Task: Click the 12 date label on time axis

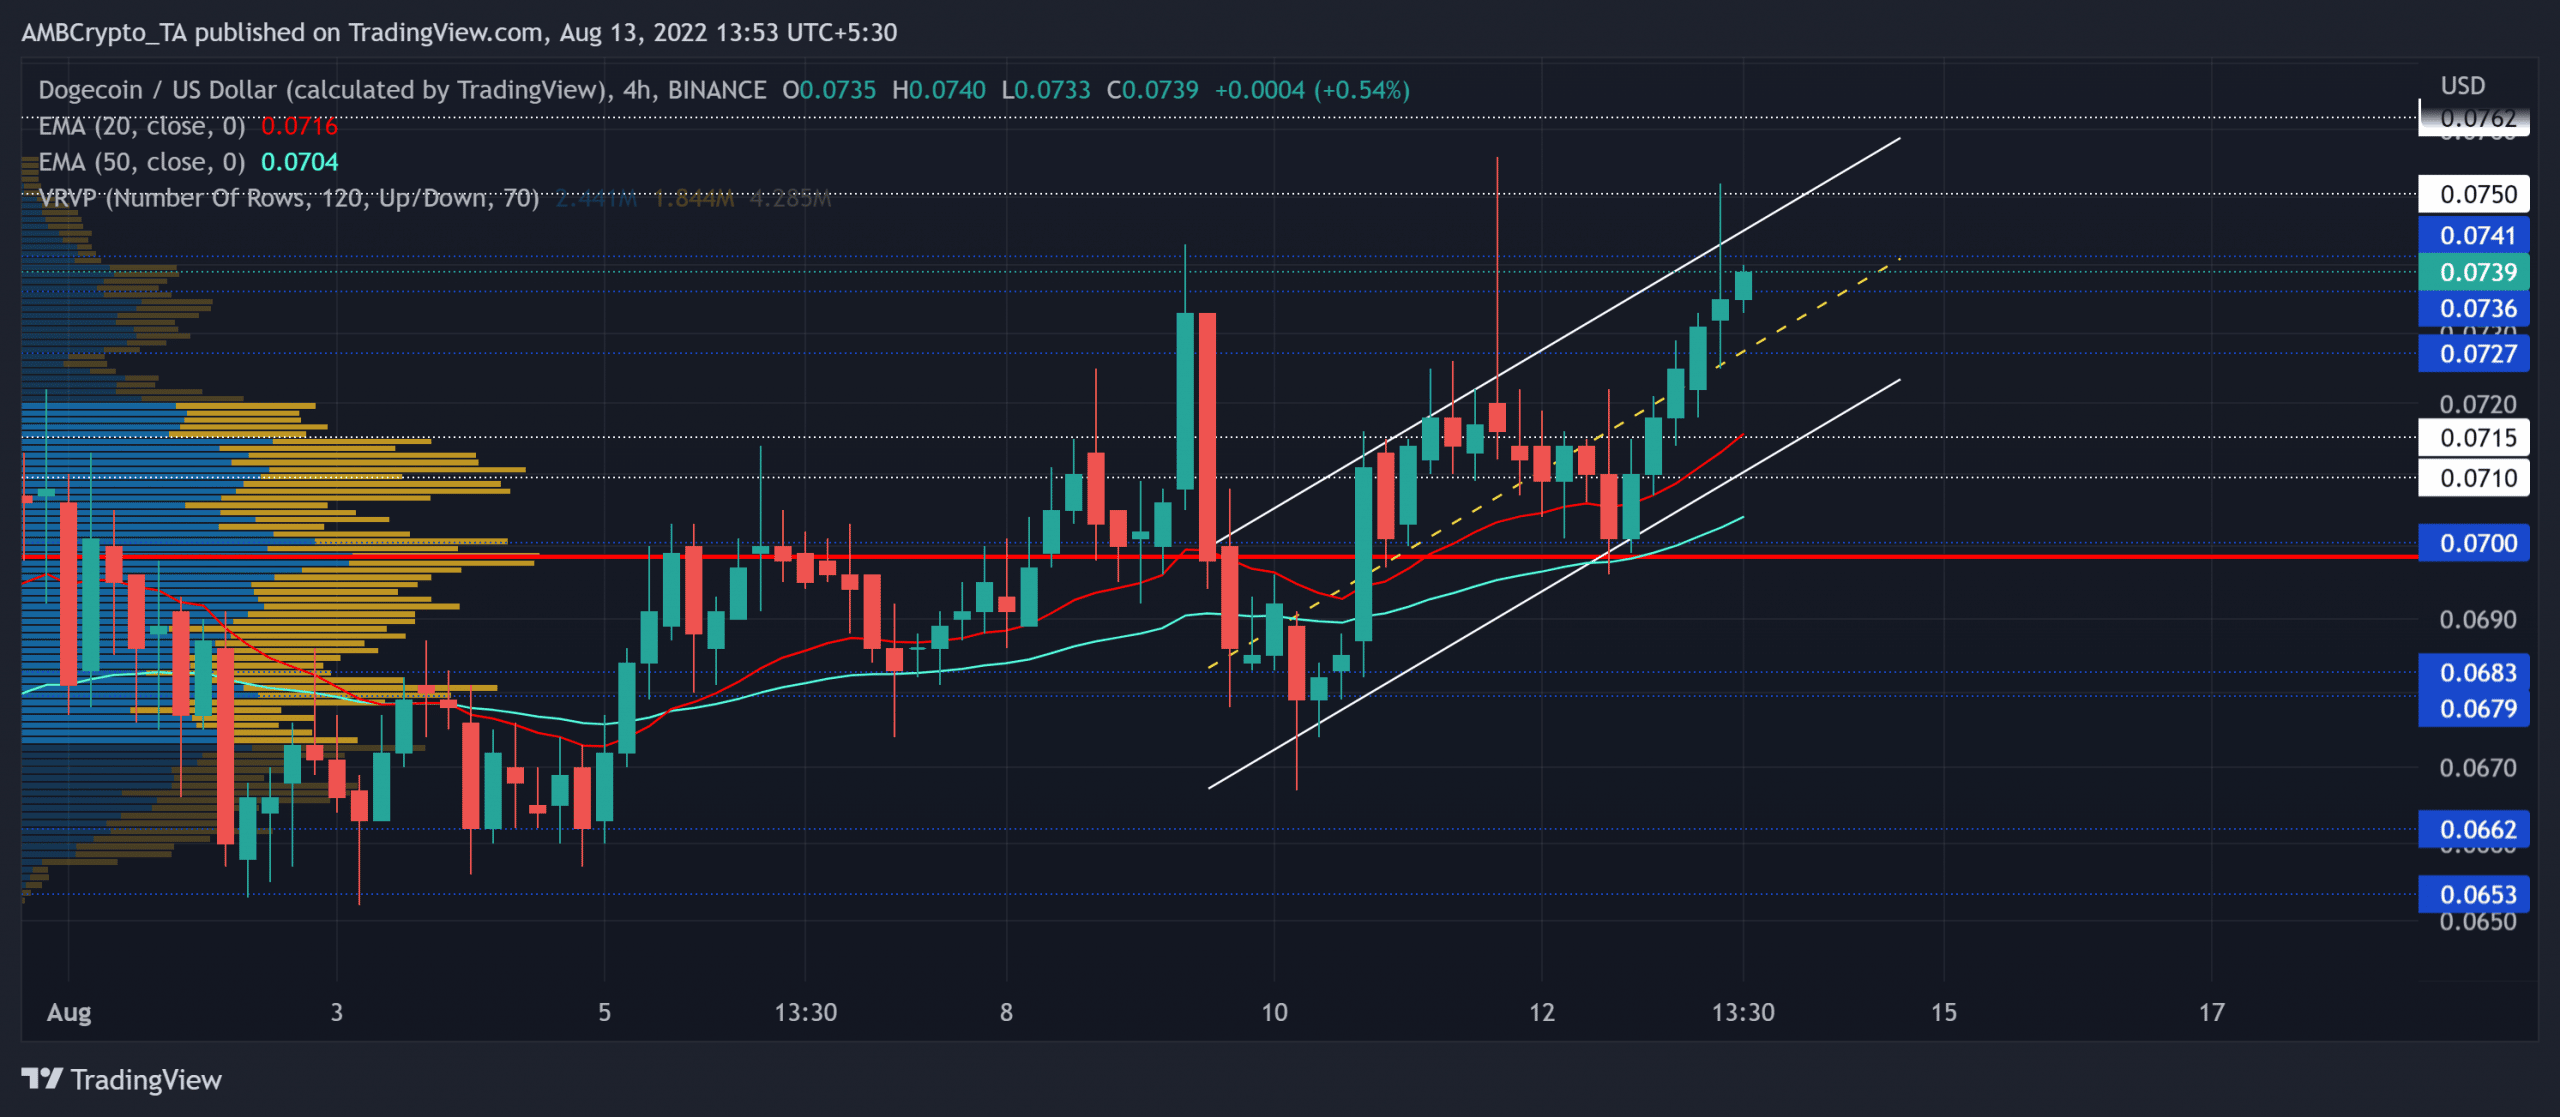Action: tap(1542, 1012)
